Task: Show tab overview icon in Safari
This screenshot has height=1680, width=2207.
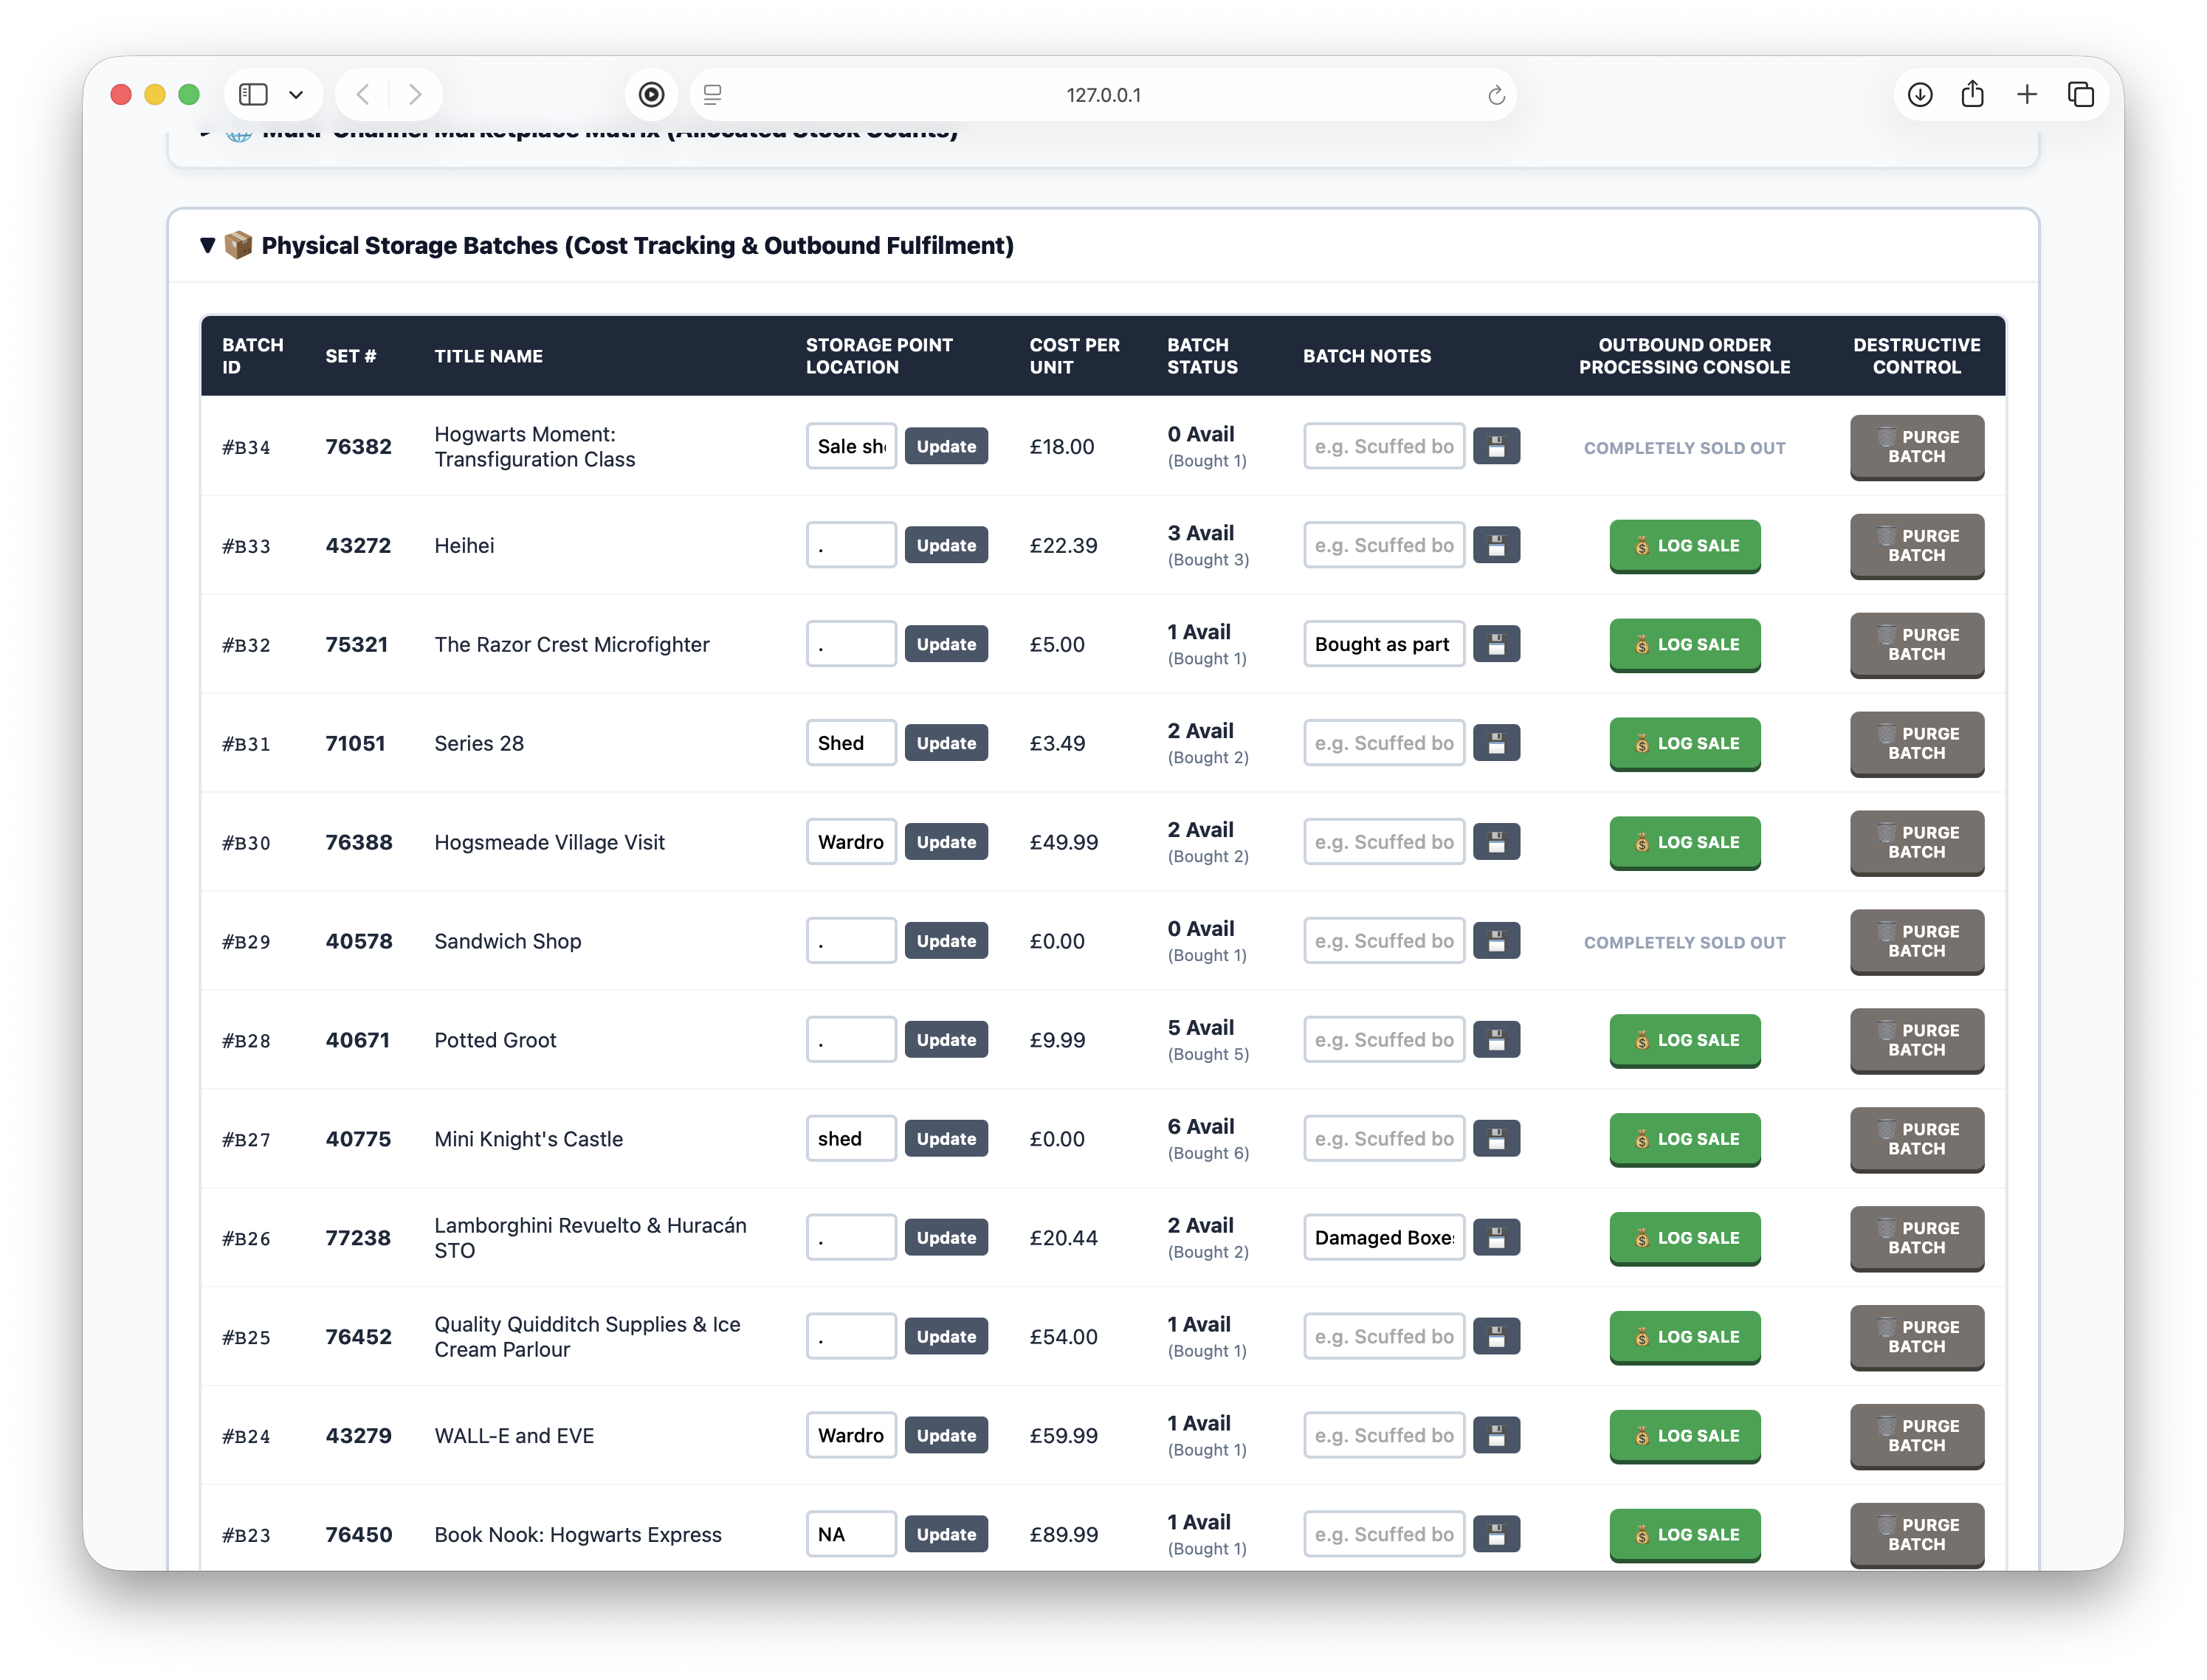Action: coord(2081,94)
